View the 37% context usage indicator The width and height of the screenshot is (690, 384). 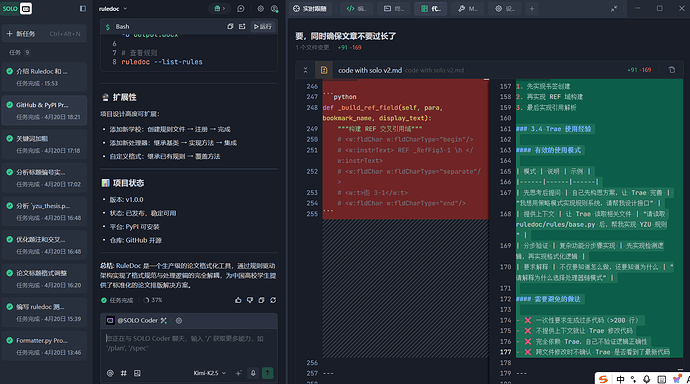153,300
